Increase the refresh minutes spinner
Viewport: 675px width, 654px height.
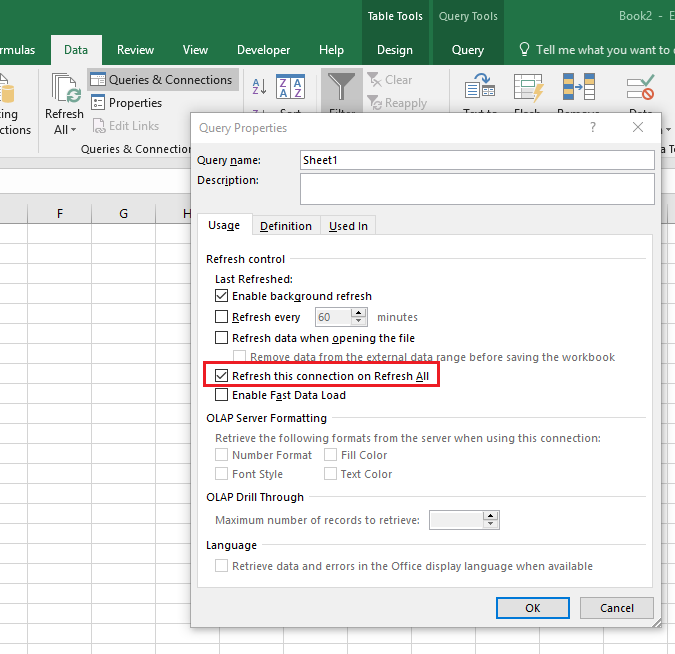tap(359, 313)
